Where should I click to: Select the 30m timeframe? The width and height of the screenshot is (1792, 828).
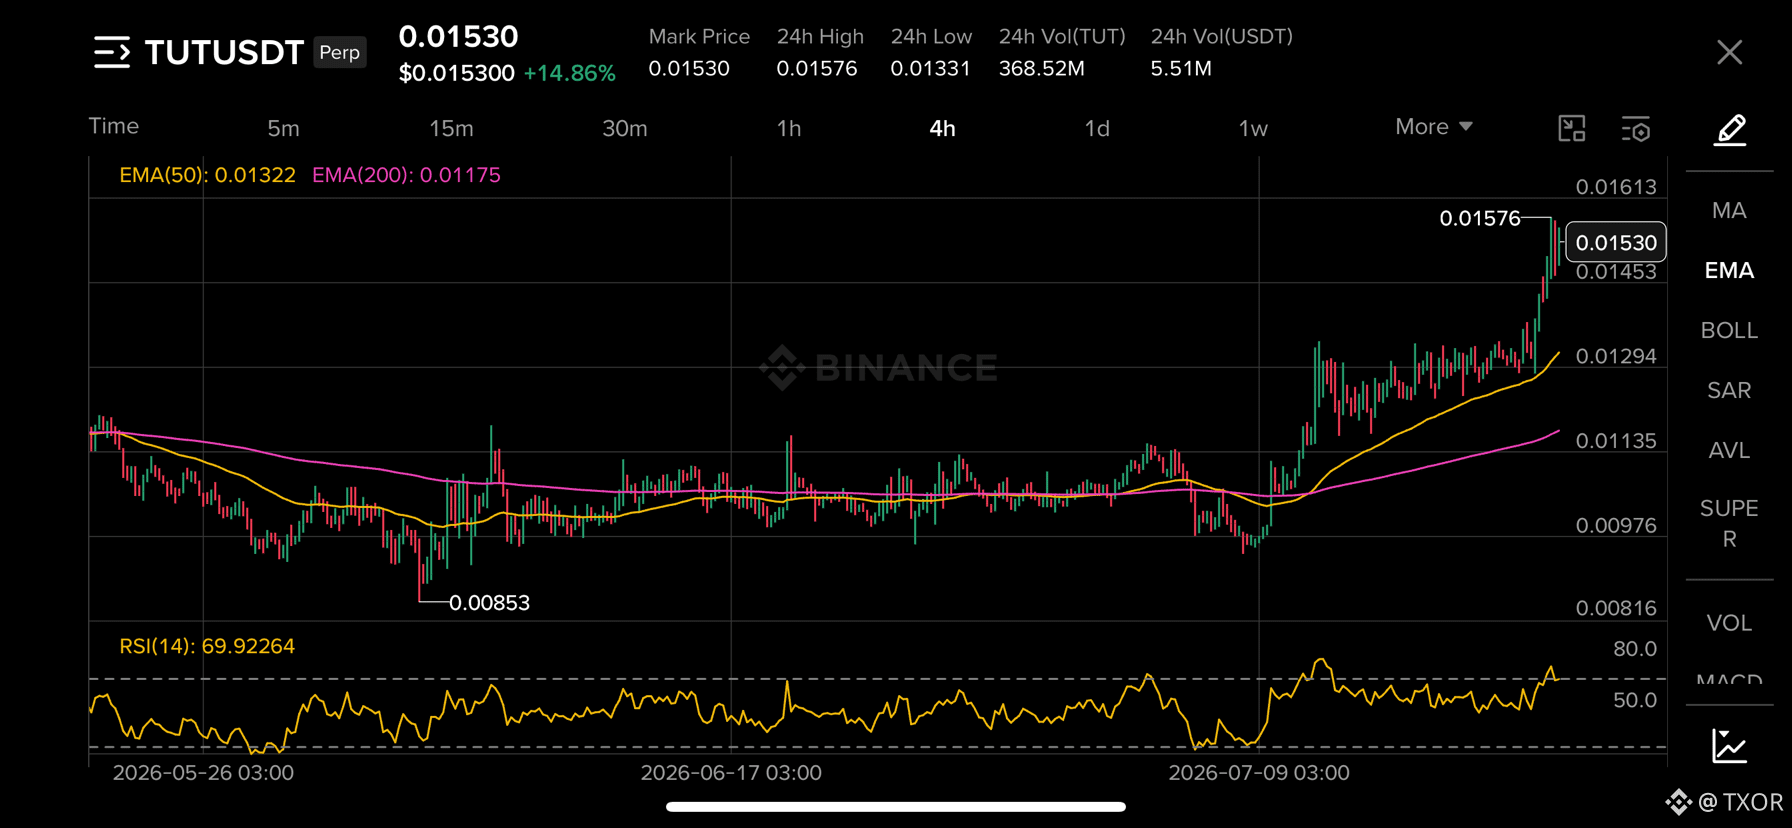click(x=625, y=128)
